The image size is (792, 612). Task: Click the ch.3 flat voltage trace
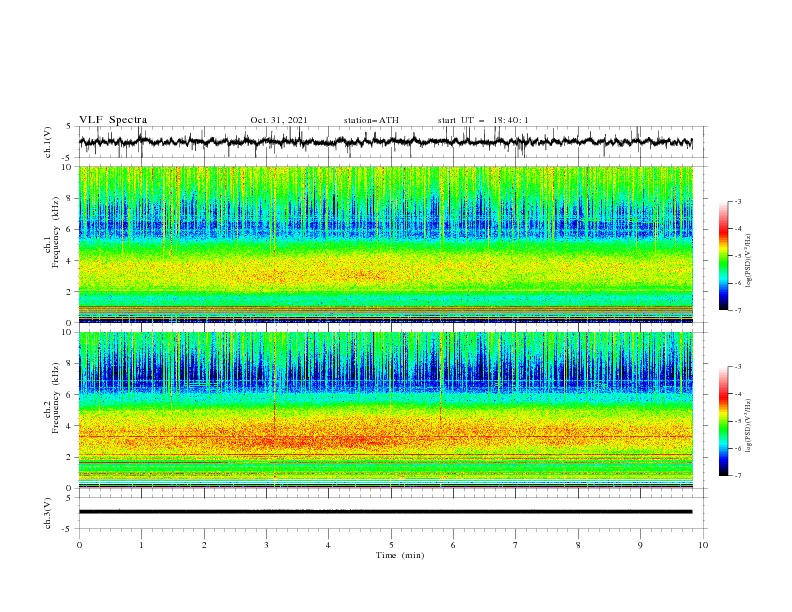click(x=385, y=512)
